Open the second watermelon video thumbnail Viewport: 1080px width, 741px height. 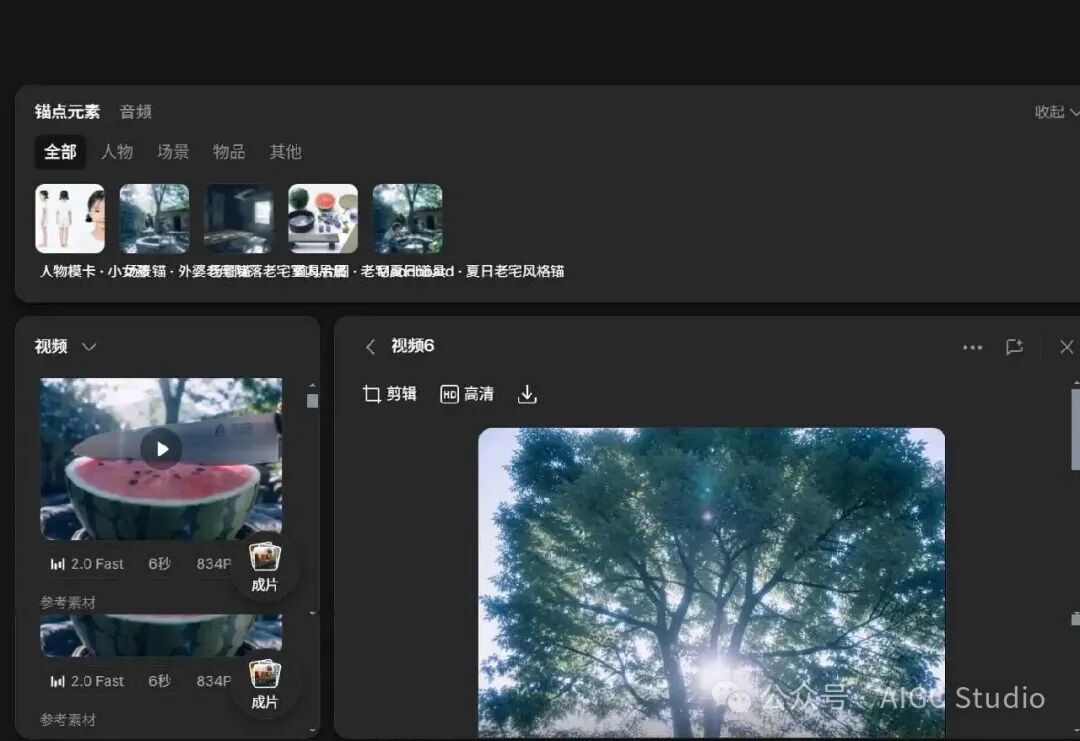[x=160, y=636]
